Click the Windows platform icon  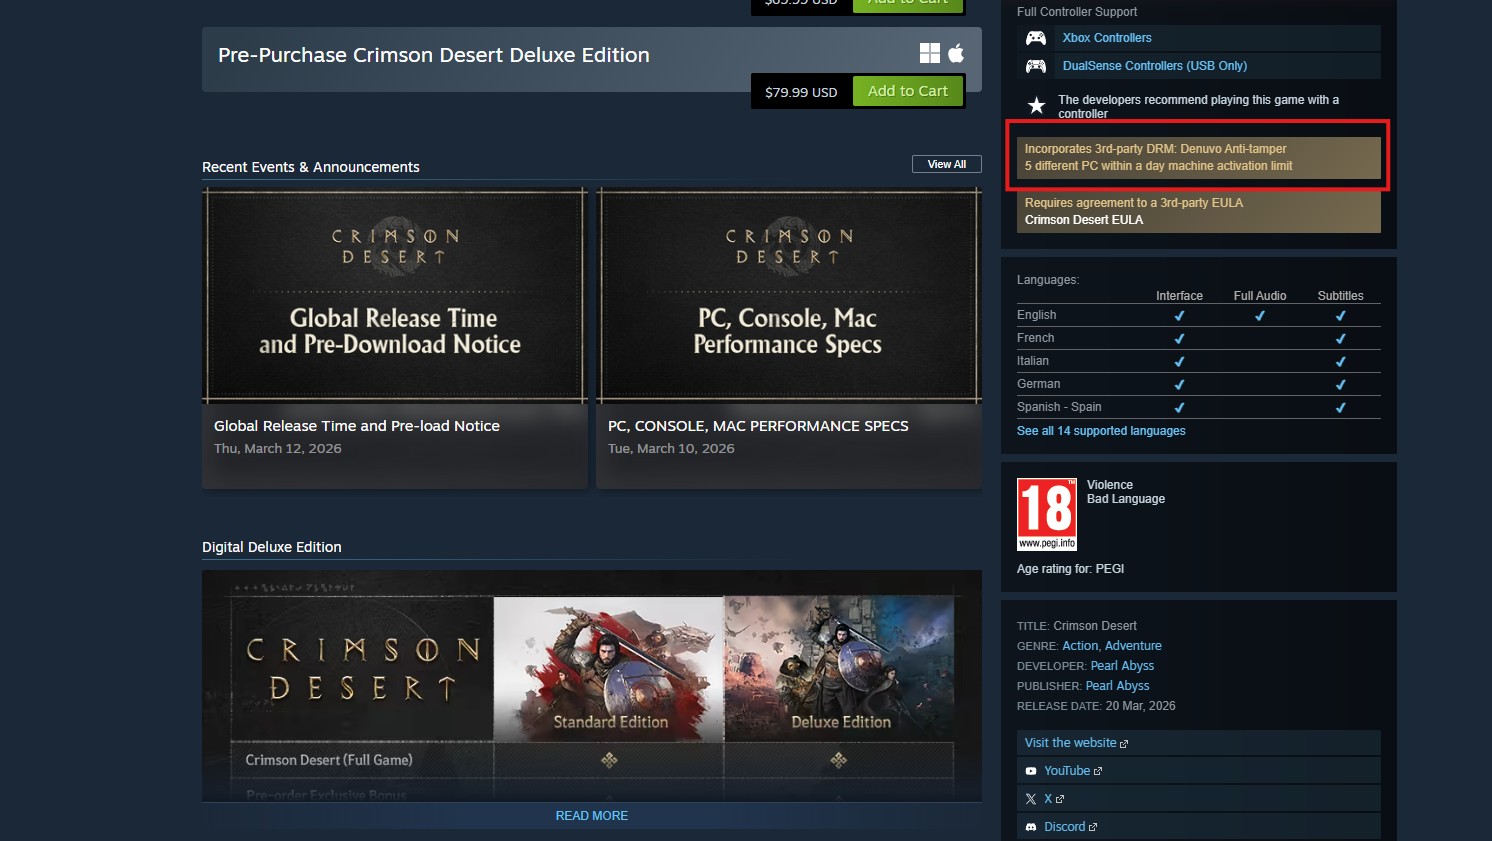coord(930,53)
